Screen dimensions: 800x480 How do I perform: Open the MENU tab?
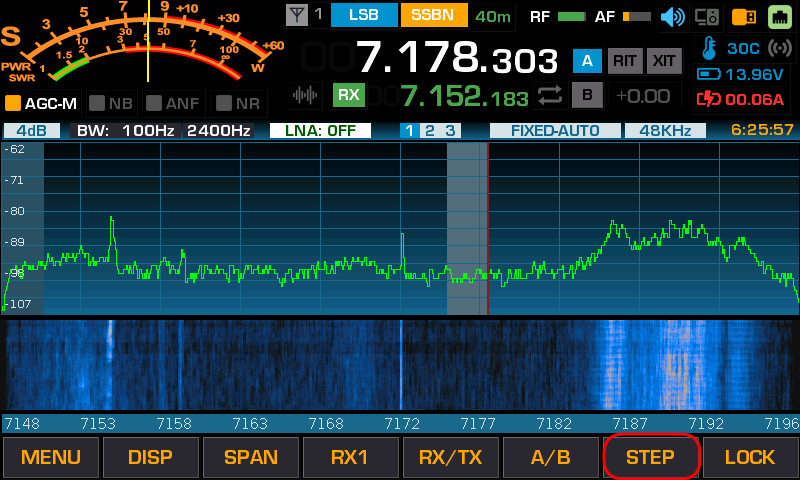click(50, 458)
